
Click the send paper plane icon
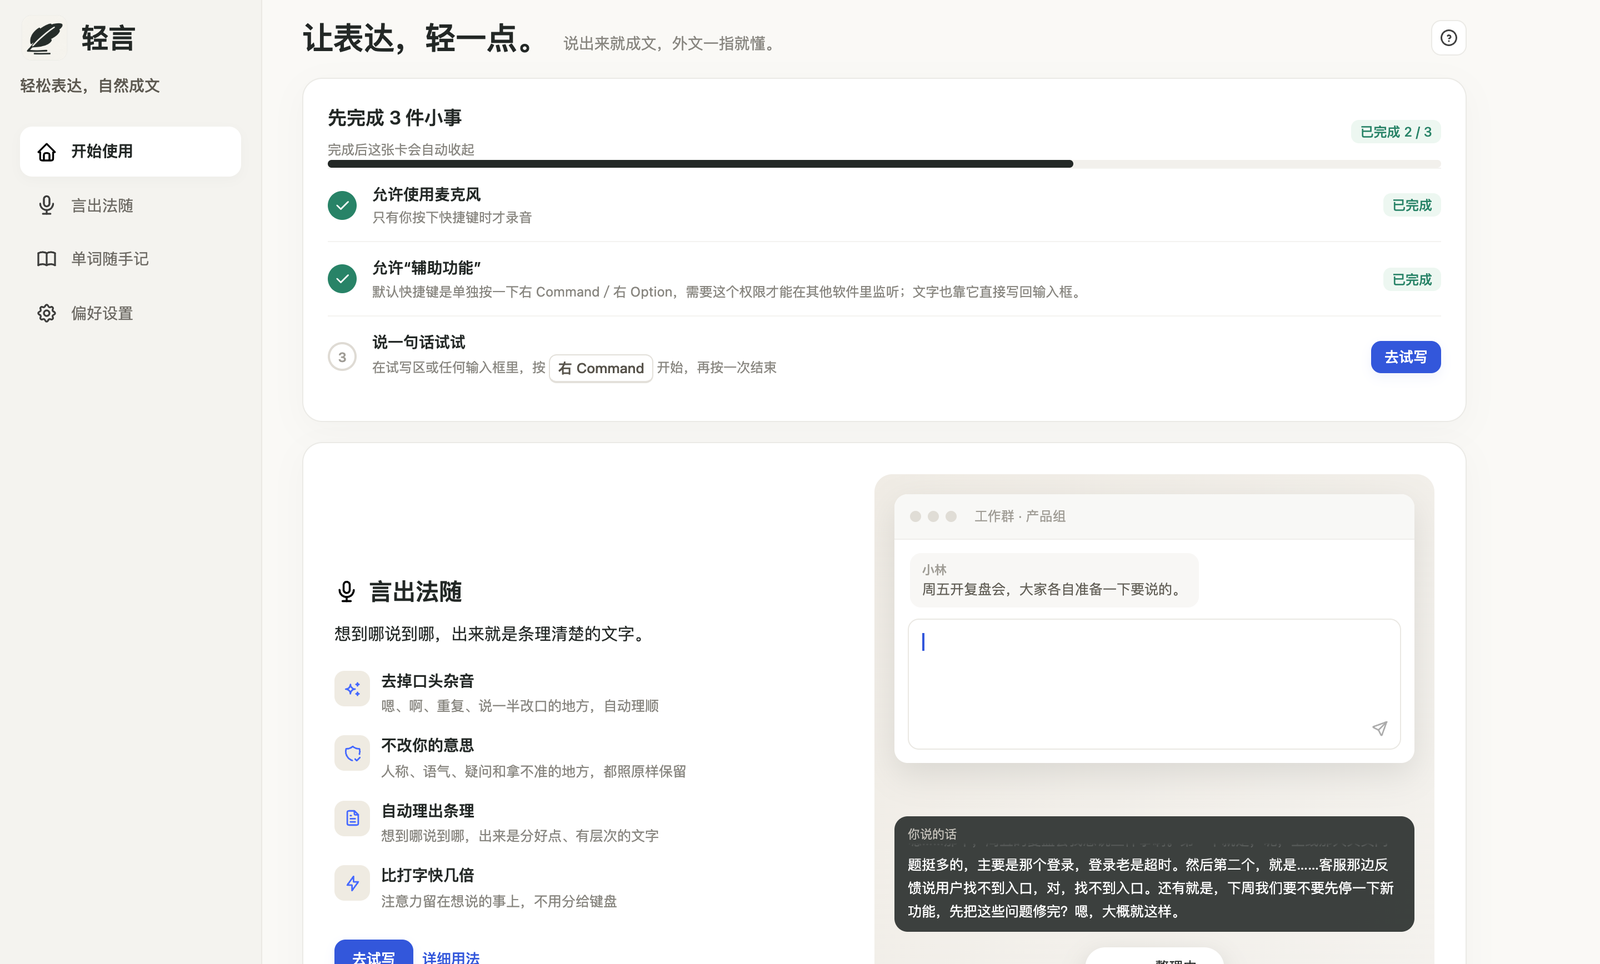pos(1380,728)
